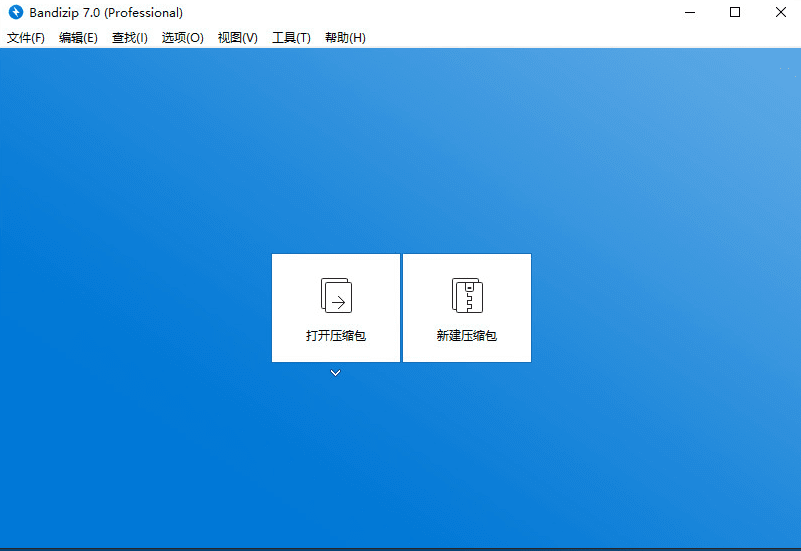Click the 打开压缩包 text label
Screen dimensions: 801x551
pos(336,336)
